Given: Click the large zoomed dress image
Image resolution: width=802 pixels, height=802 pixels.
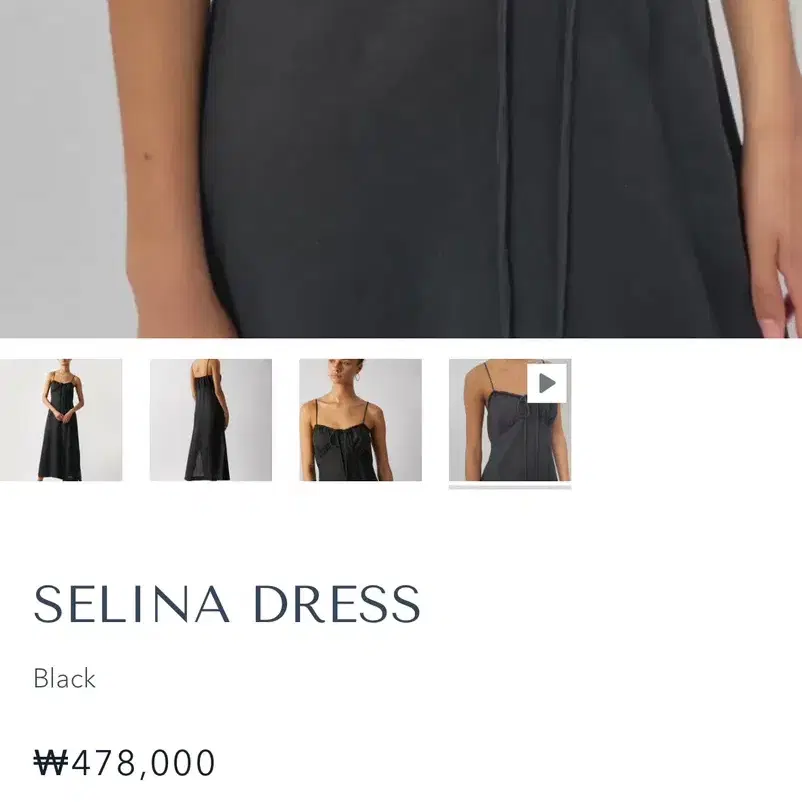Looking at the screenshot, I should click(401, 169).
